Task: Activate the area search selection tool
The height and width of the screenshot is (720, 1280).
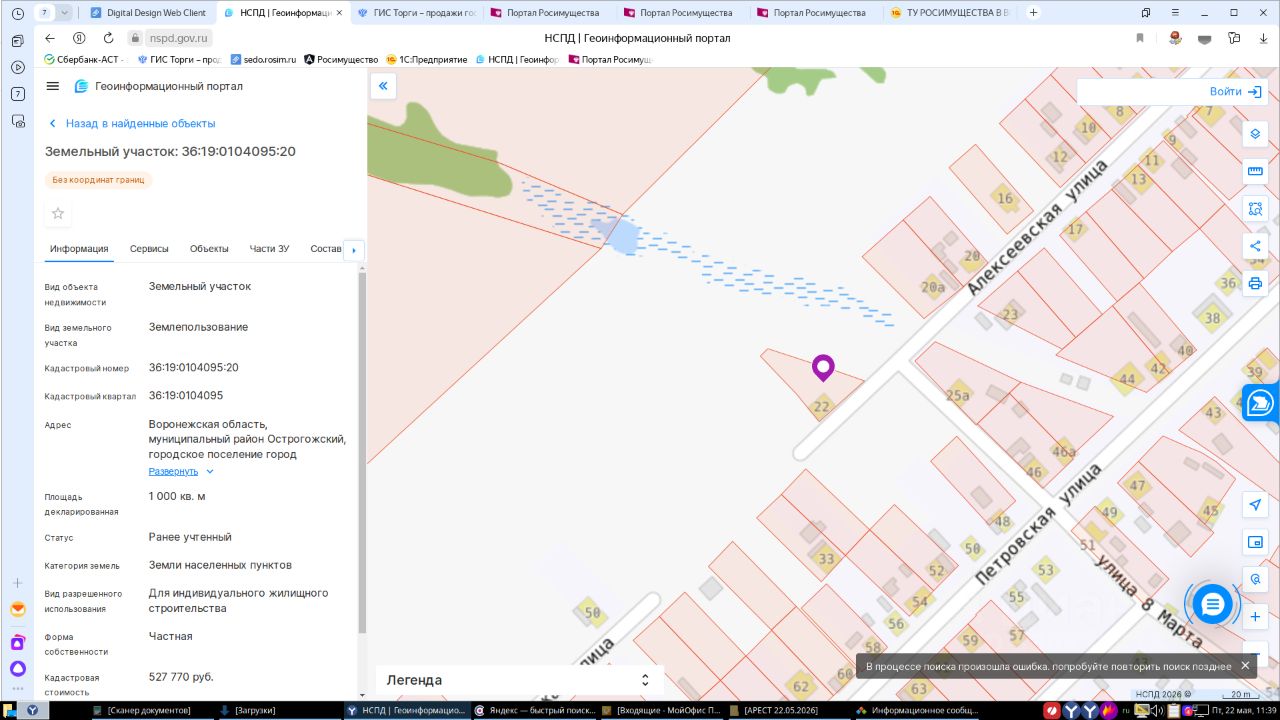Action: [1255, 209]
